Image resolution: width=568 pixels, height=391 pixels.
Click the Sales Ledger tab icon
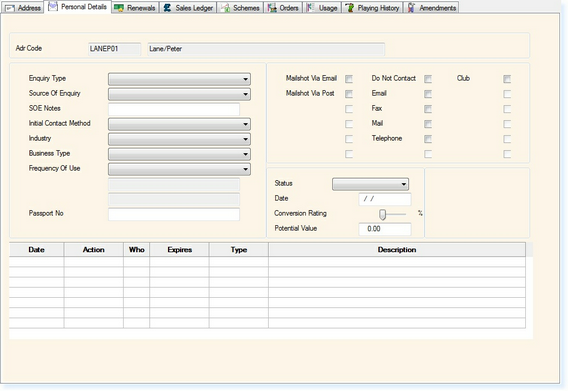[x=167, y=8]
